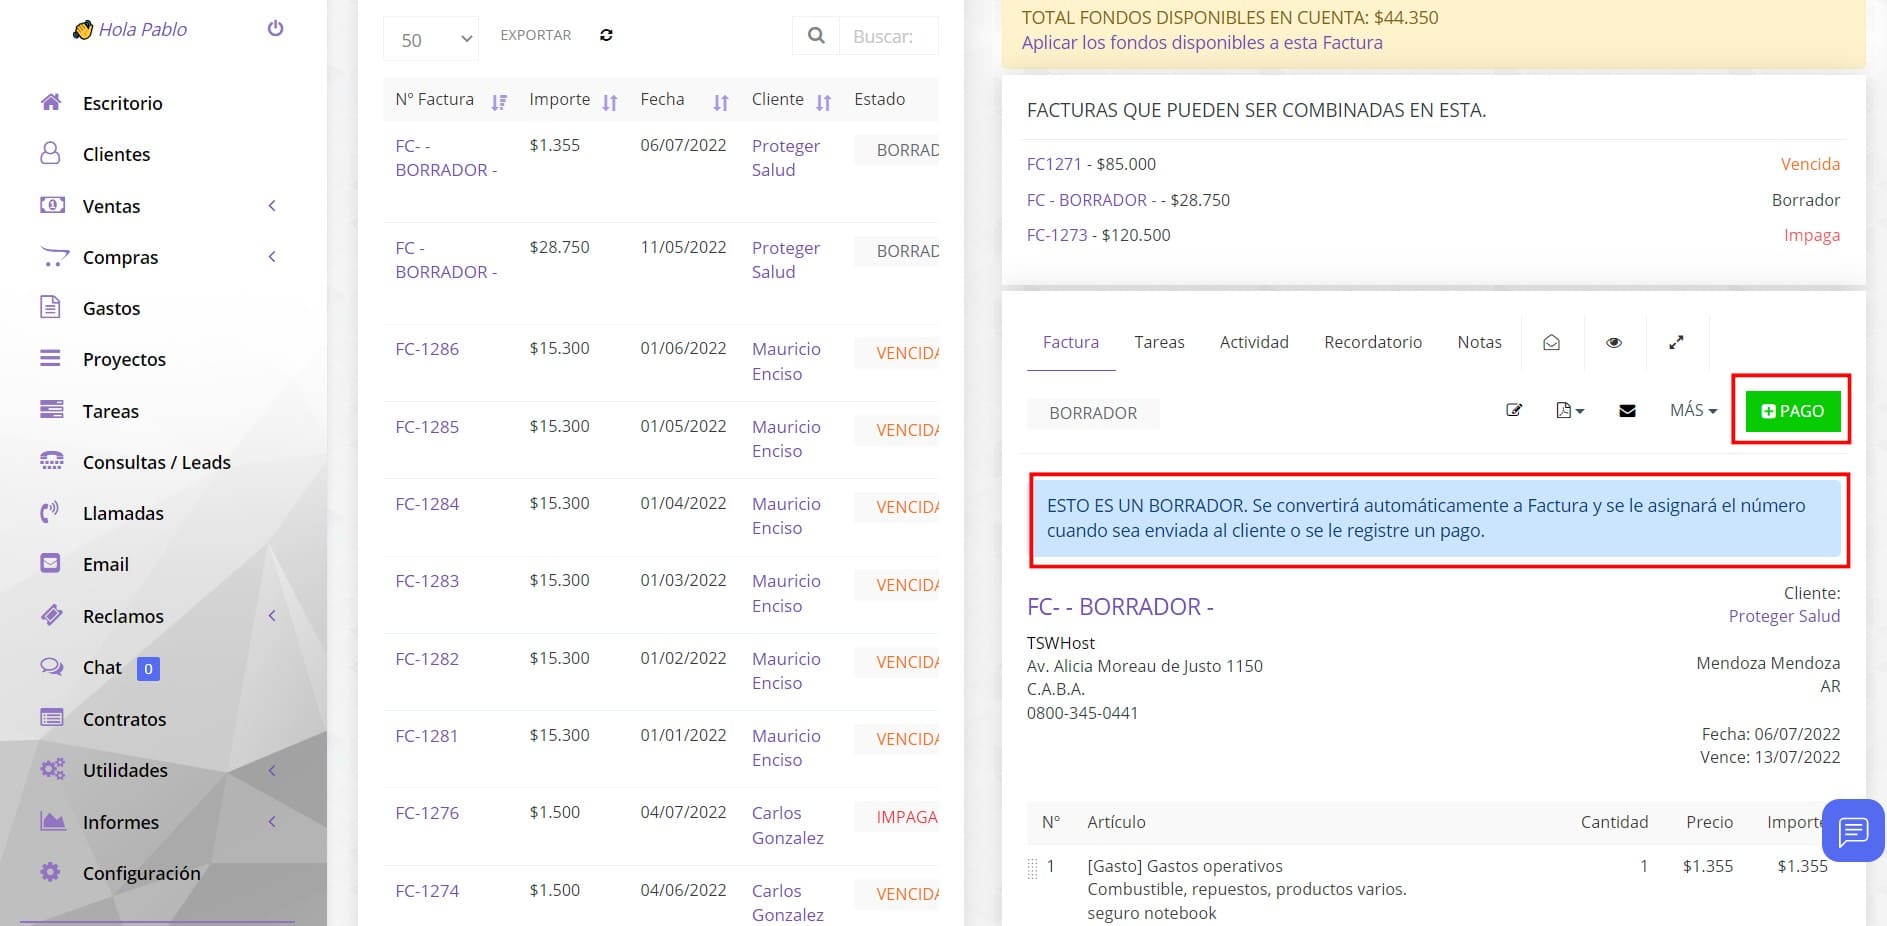Open invoice FC-1285 in list
The height and width of the screenshot is (926, 1887).
[427, 427]
